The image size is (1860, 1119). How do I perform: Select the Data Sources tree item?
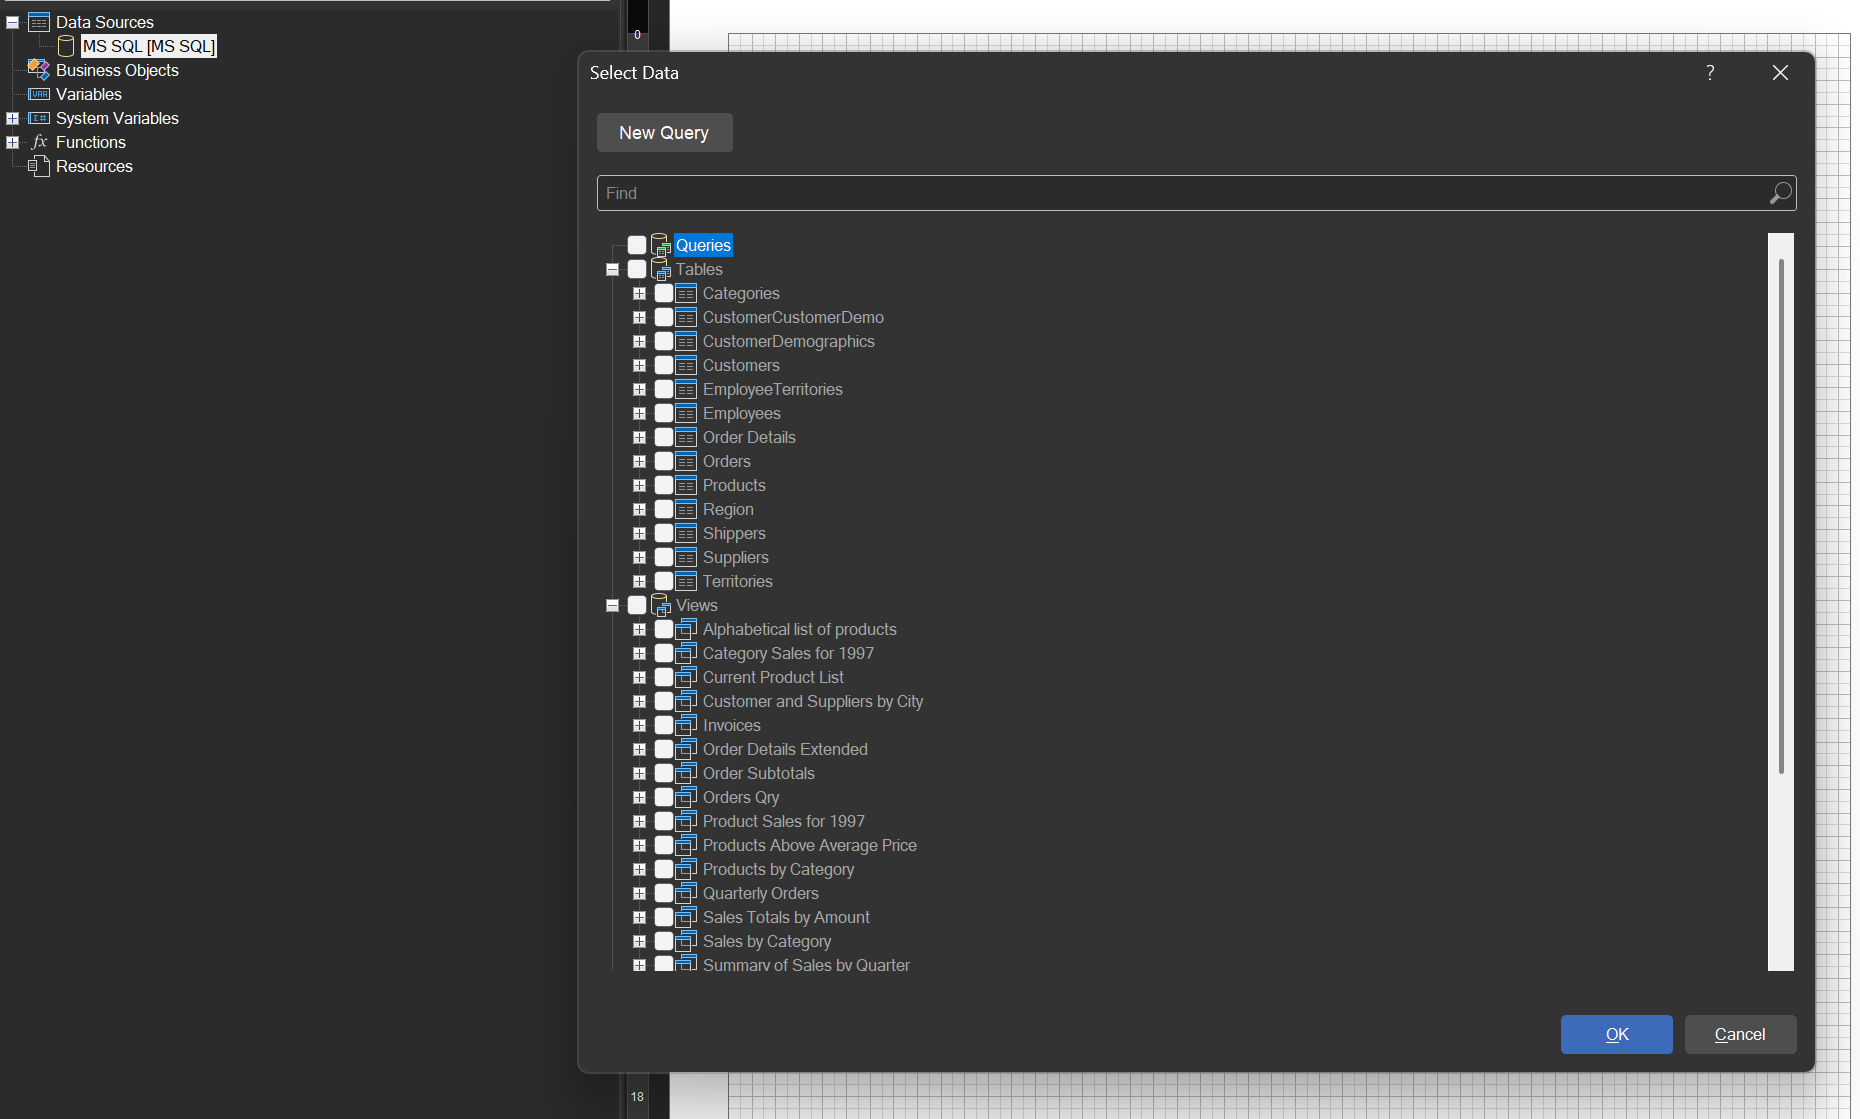point(104,21)
